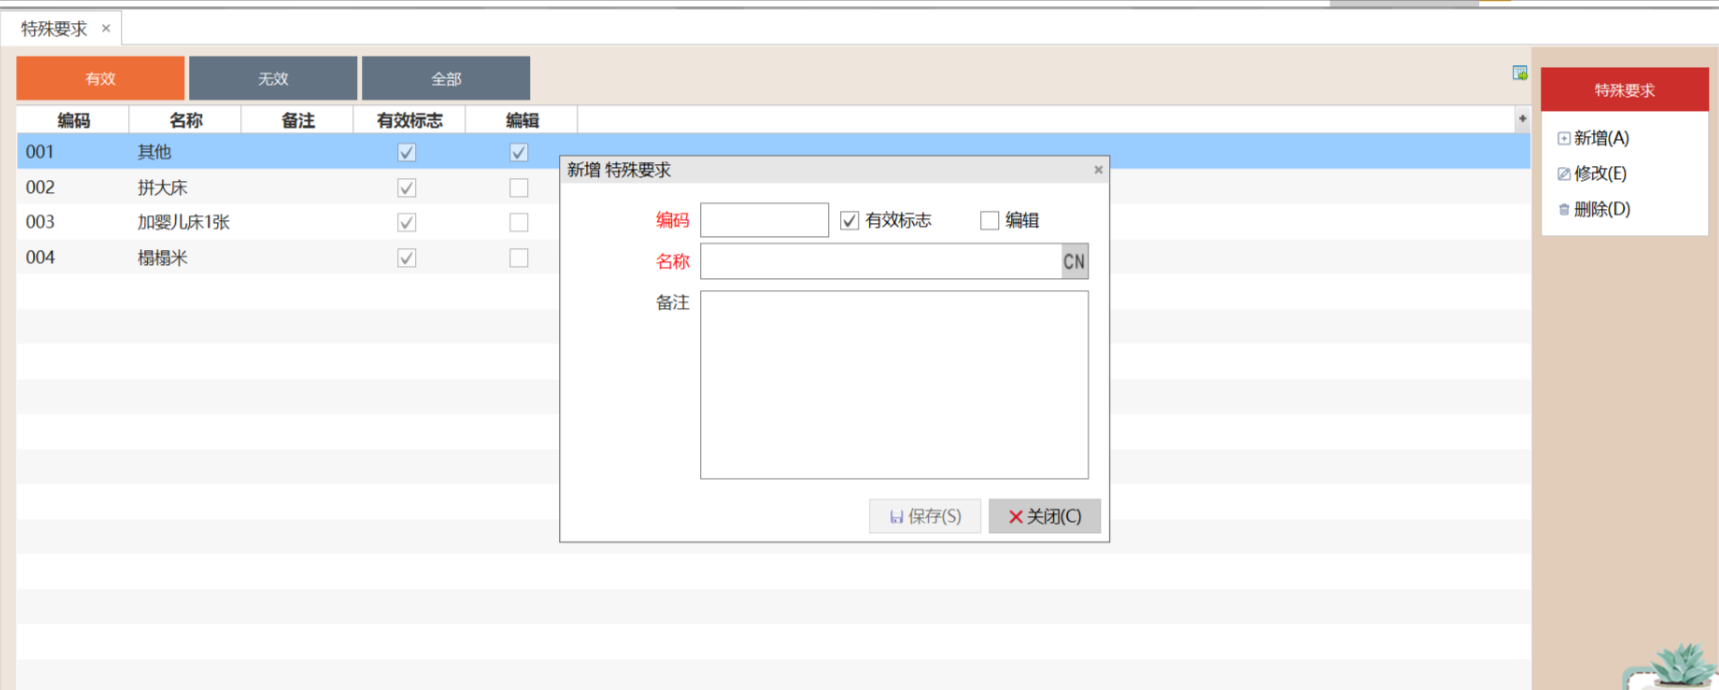Close the 新增 特殊要求 dialog with X
The image size is (1719, 690).
1098,170
